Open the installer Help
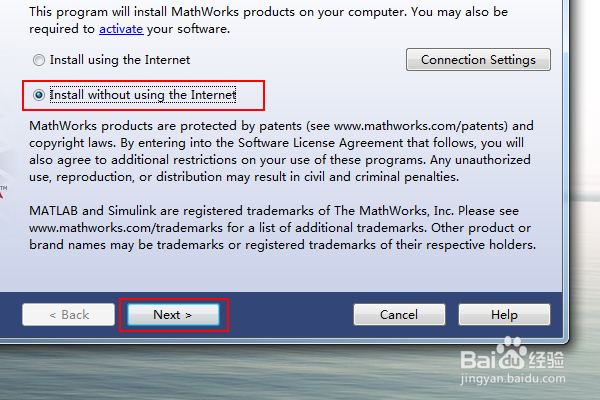This screenshot has height=400, width=600. pyautogui.click(x=504, y=315)
